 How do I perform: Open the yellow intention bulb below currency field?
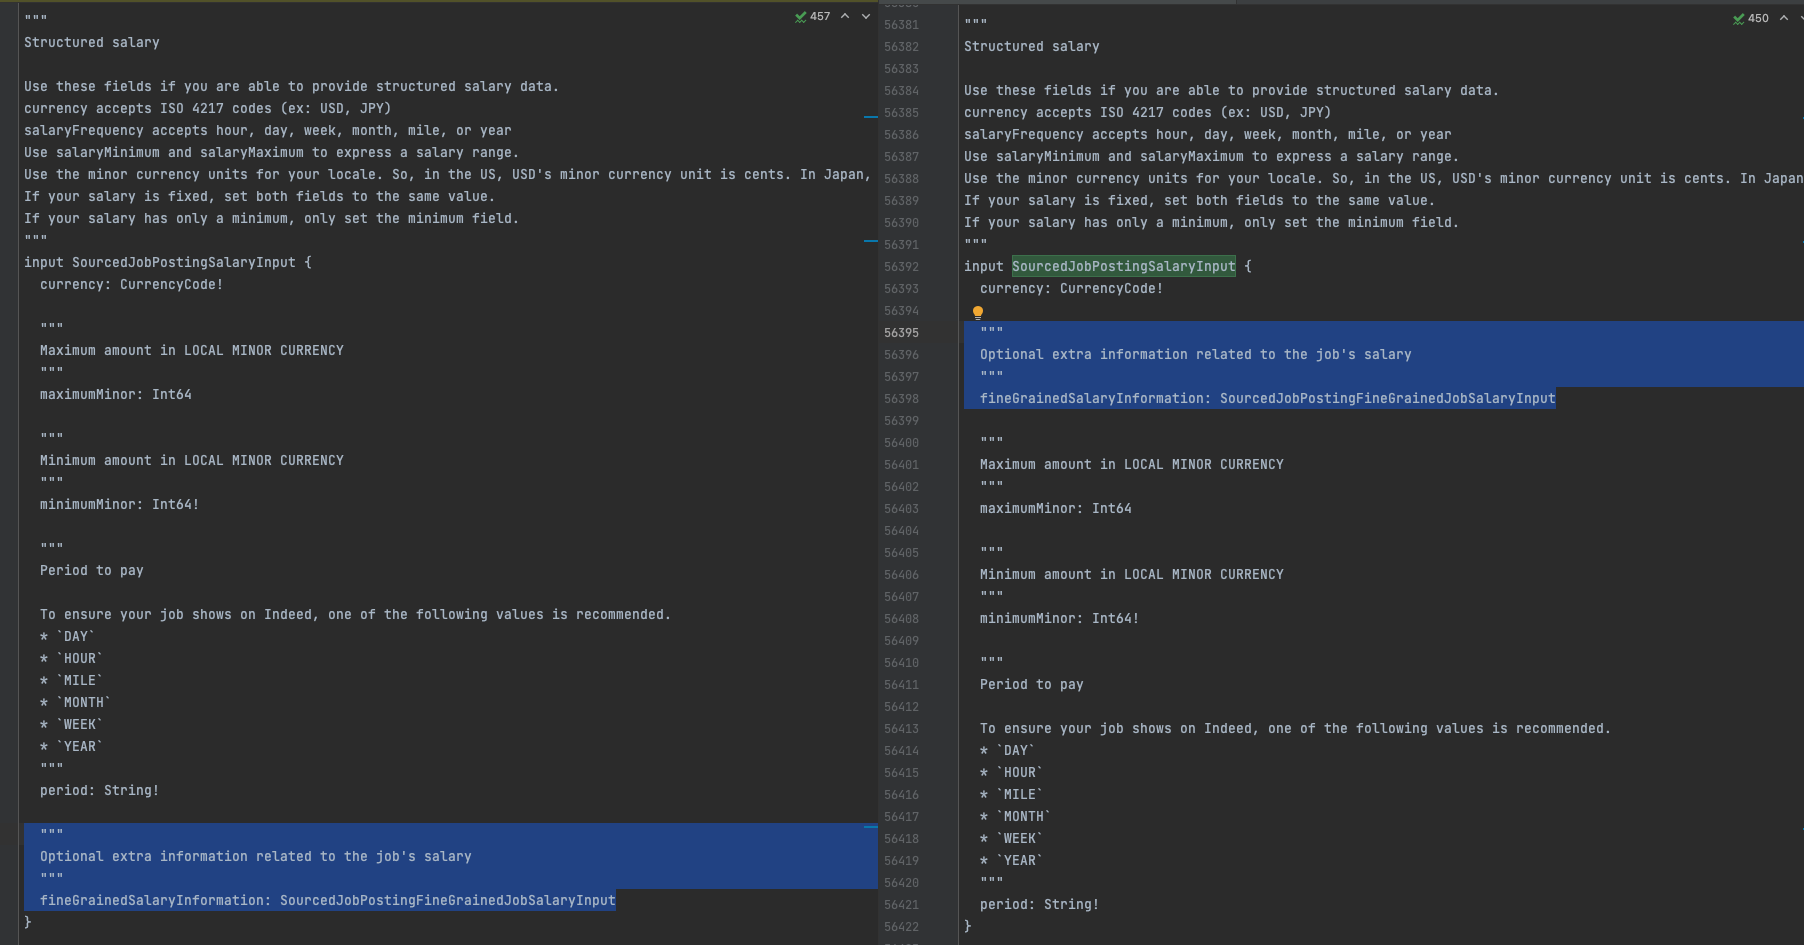pos(978,312)
